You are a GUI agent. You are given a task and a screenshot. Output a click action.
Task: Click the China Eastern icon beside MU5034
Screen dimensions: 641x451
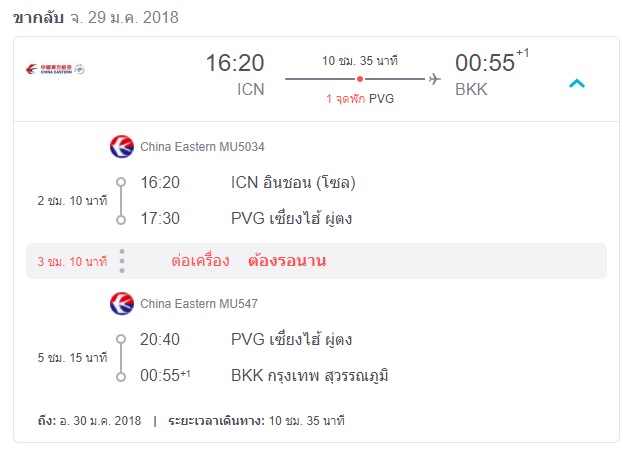click(122, 146)
